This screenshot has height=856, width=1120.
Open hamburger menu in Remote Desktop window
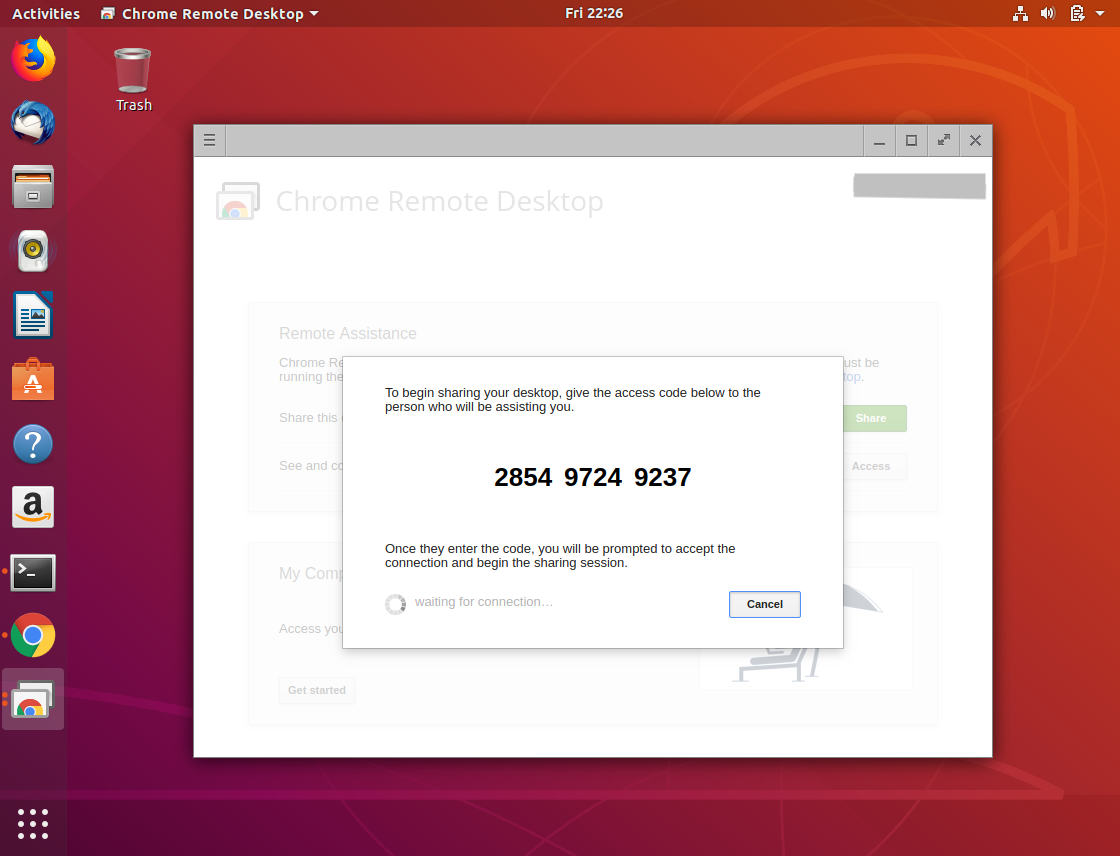click(209, 140)
